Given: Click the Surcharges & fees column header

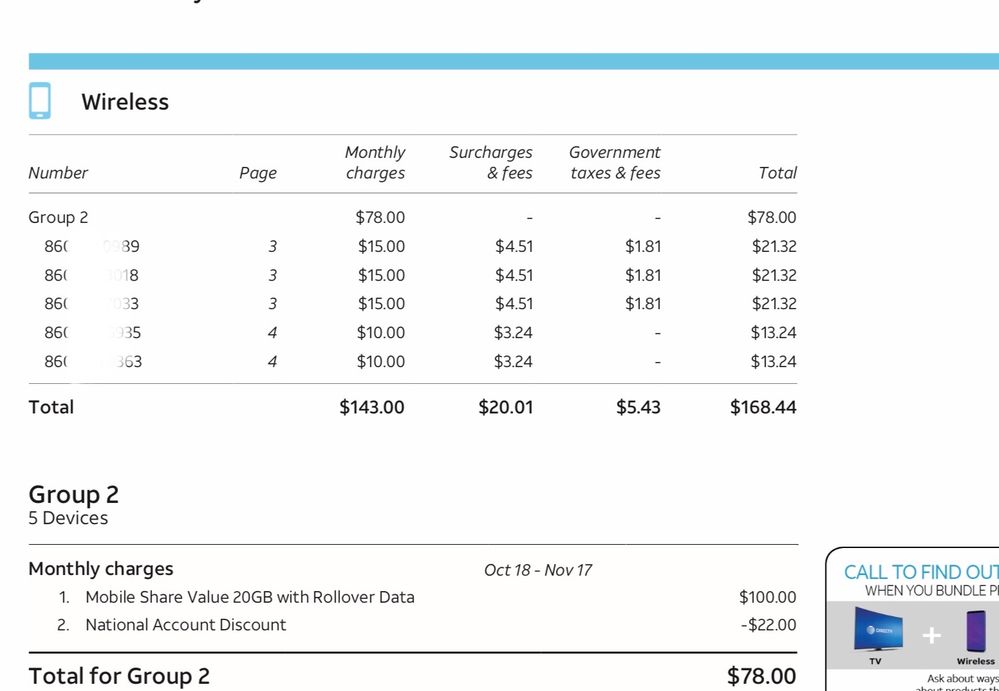Looking at the screenshot, I should point(491,162).
